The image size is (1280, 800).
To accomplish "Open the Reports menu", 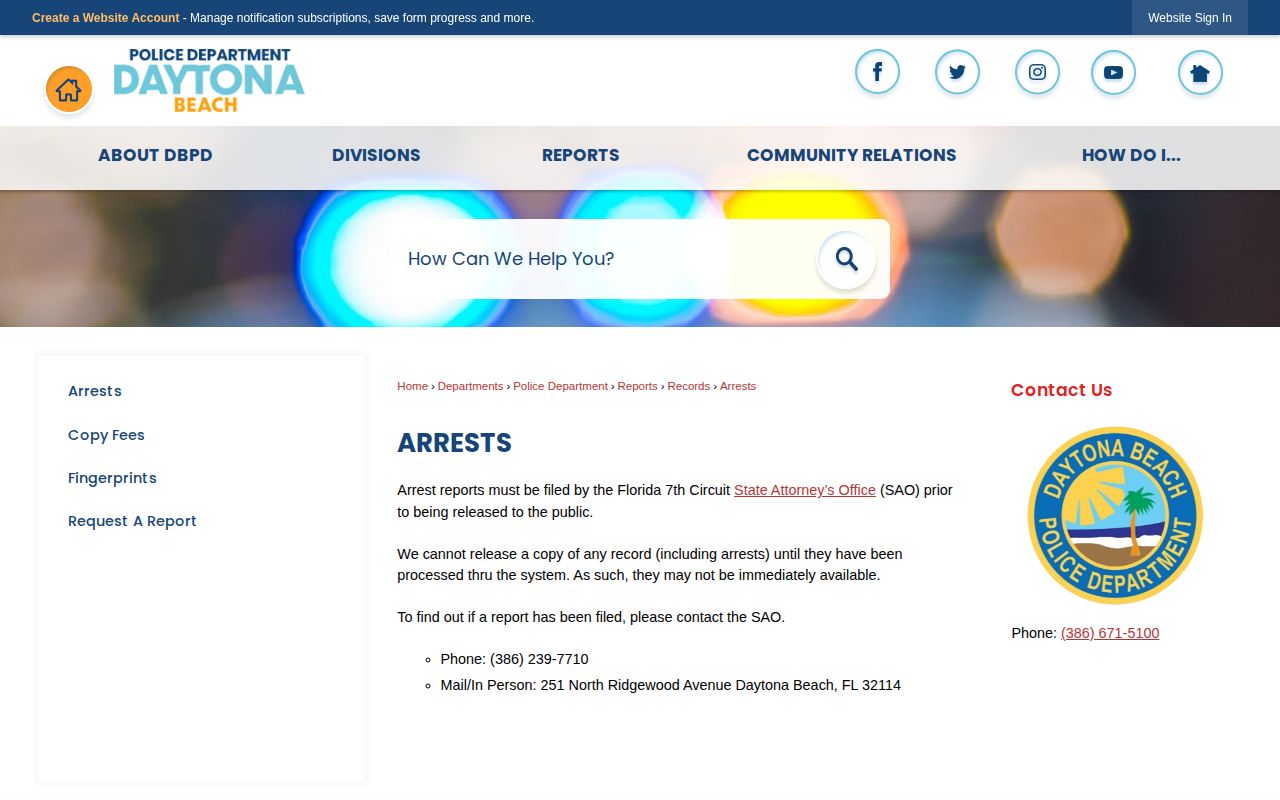I will point(581,155).
